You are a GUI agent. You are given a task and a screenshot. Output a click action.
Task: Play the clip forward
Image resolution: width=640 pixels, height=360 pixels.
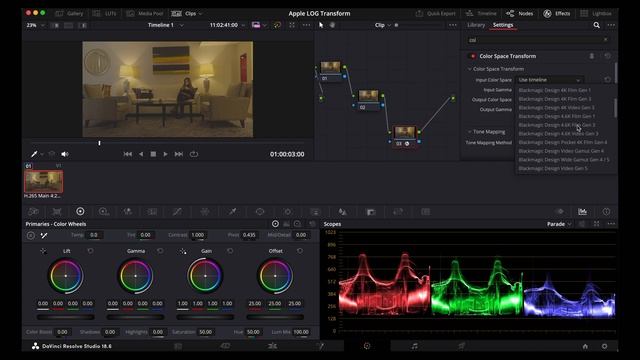[x=165, y=154]
